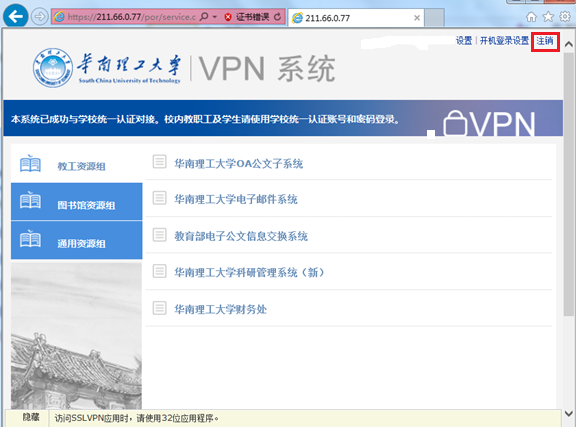The width and height of the screenshot is (578, 431).
Task: Click the browser forward arrow button
Action: coord(39,17)
